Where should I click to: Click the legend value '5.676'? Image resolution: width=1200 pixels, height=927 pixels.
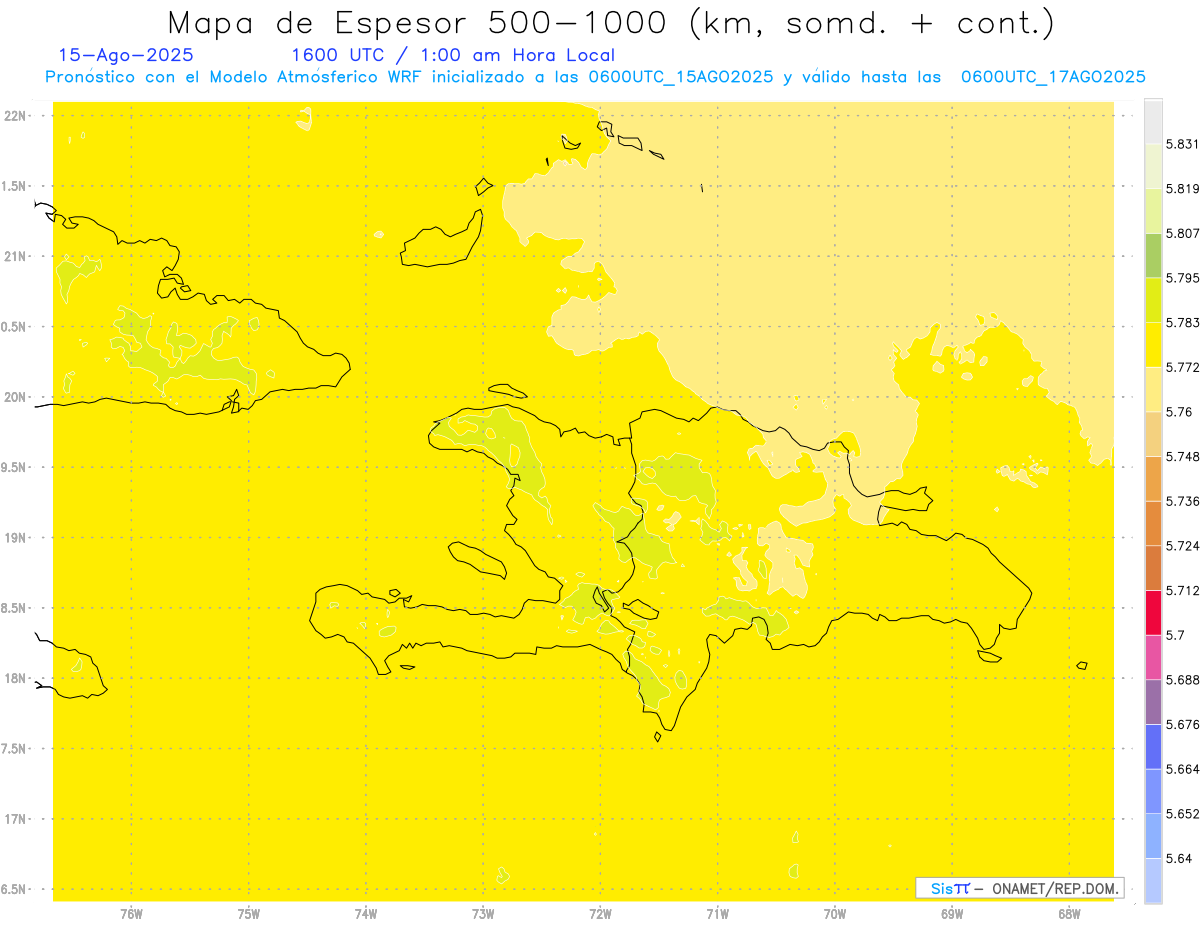(1182, 725)
